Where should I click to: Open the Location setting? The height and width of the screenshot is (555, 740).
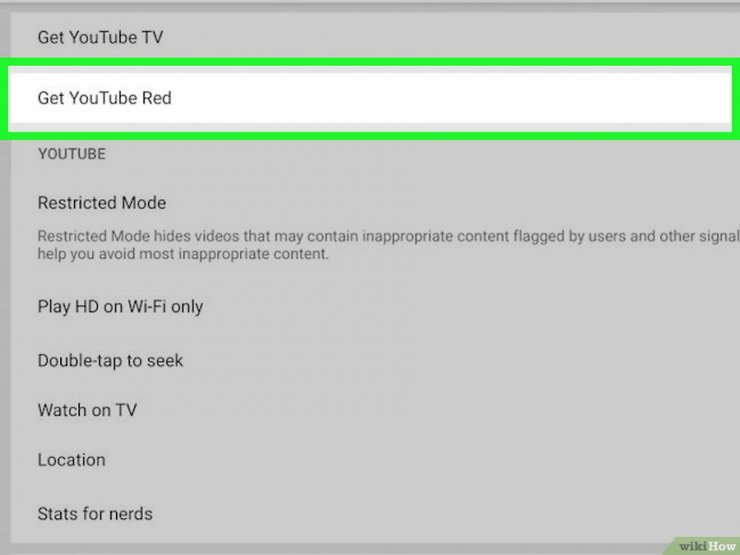tap(71, 460)
